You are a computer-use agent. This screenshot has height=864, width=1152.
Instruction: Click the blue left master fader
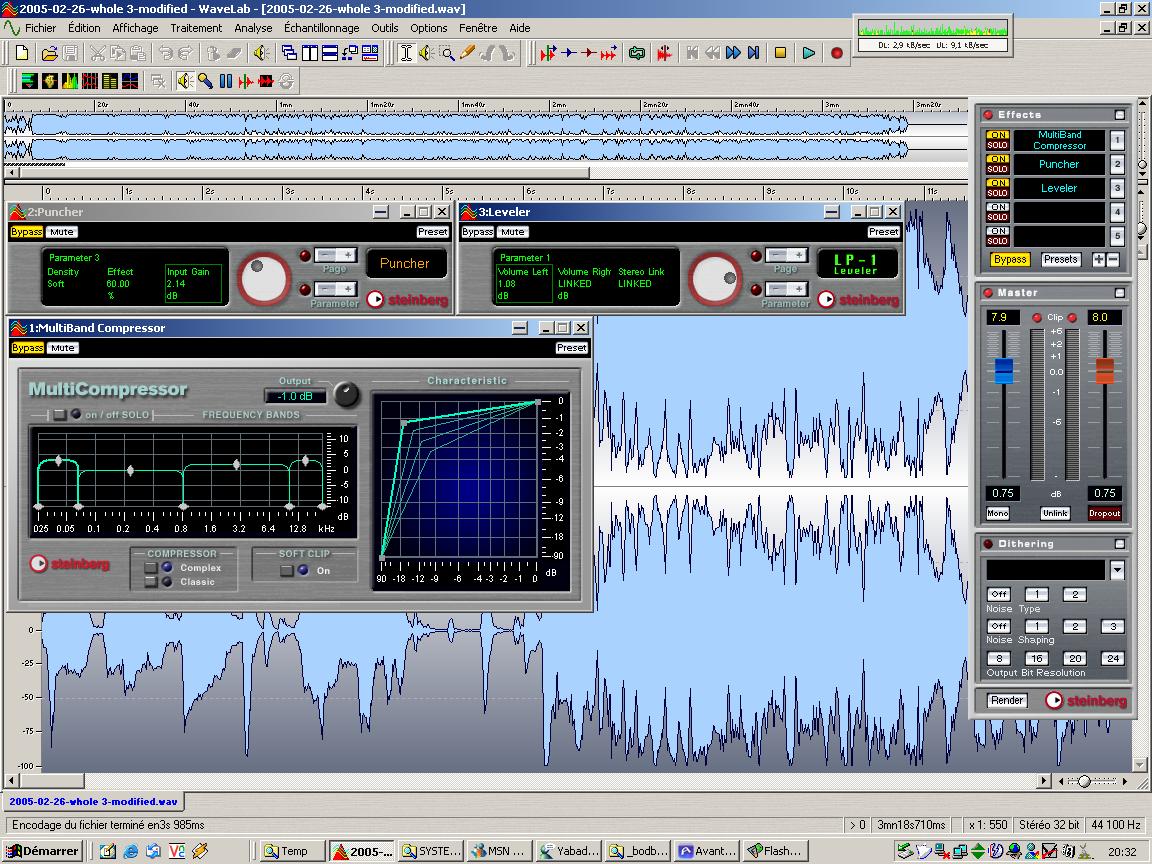tap(1003, 370)
